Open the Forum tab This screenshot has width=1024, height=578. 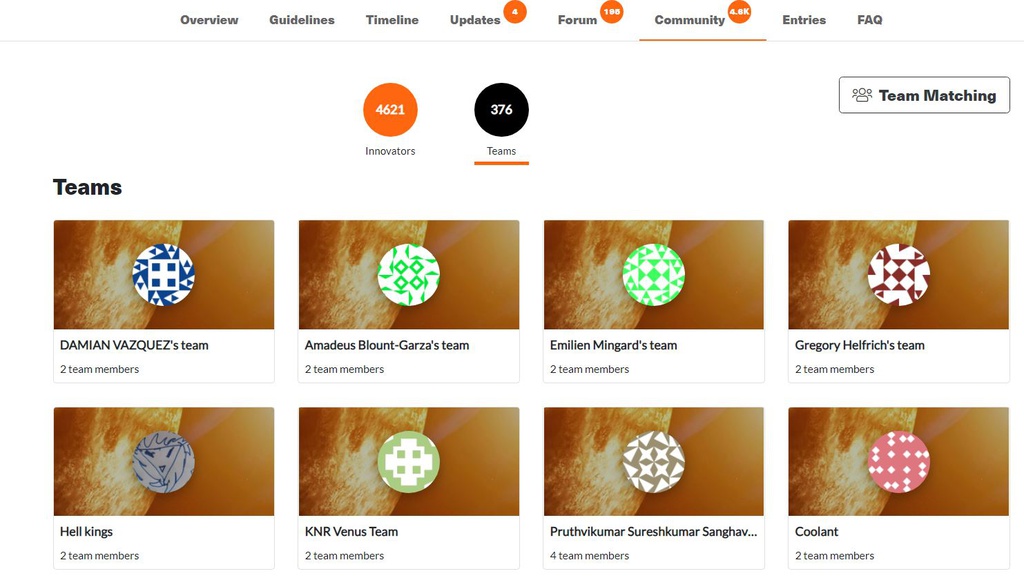[x=577, y=20]
